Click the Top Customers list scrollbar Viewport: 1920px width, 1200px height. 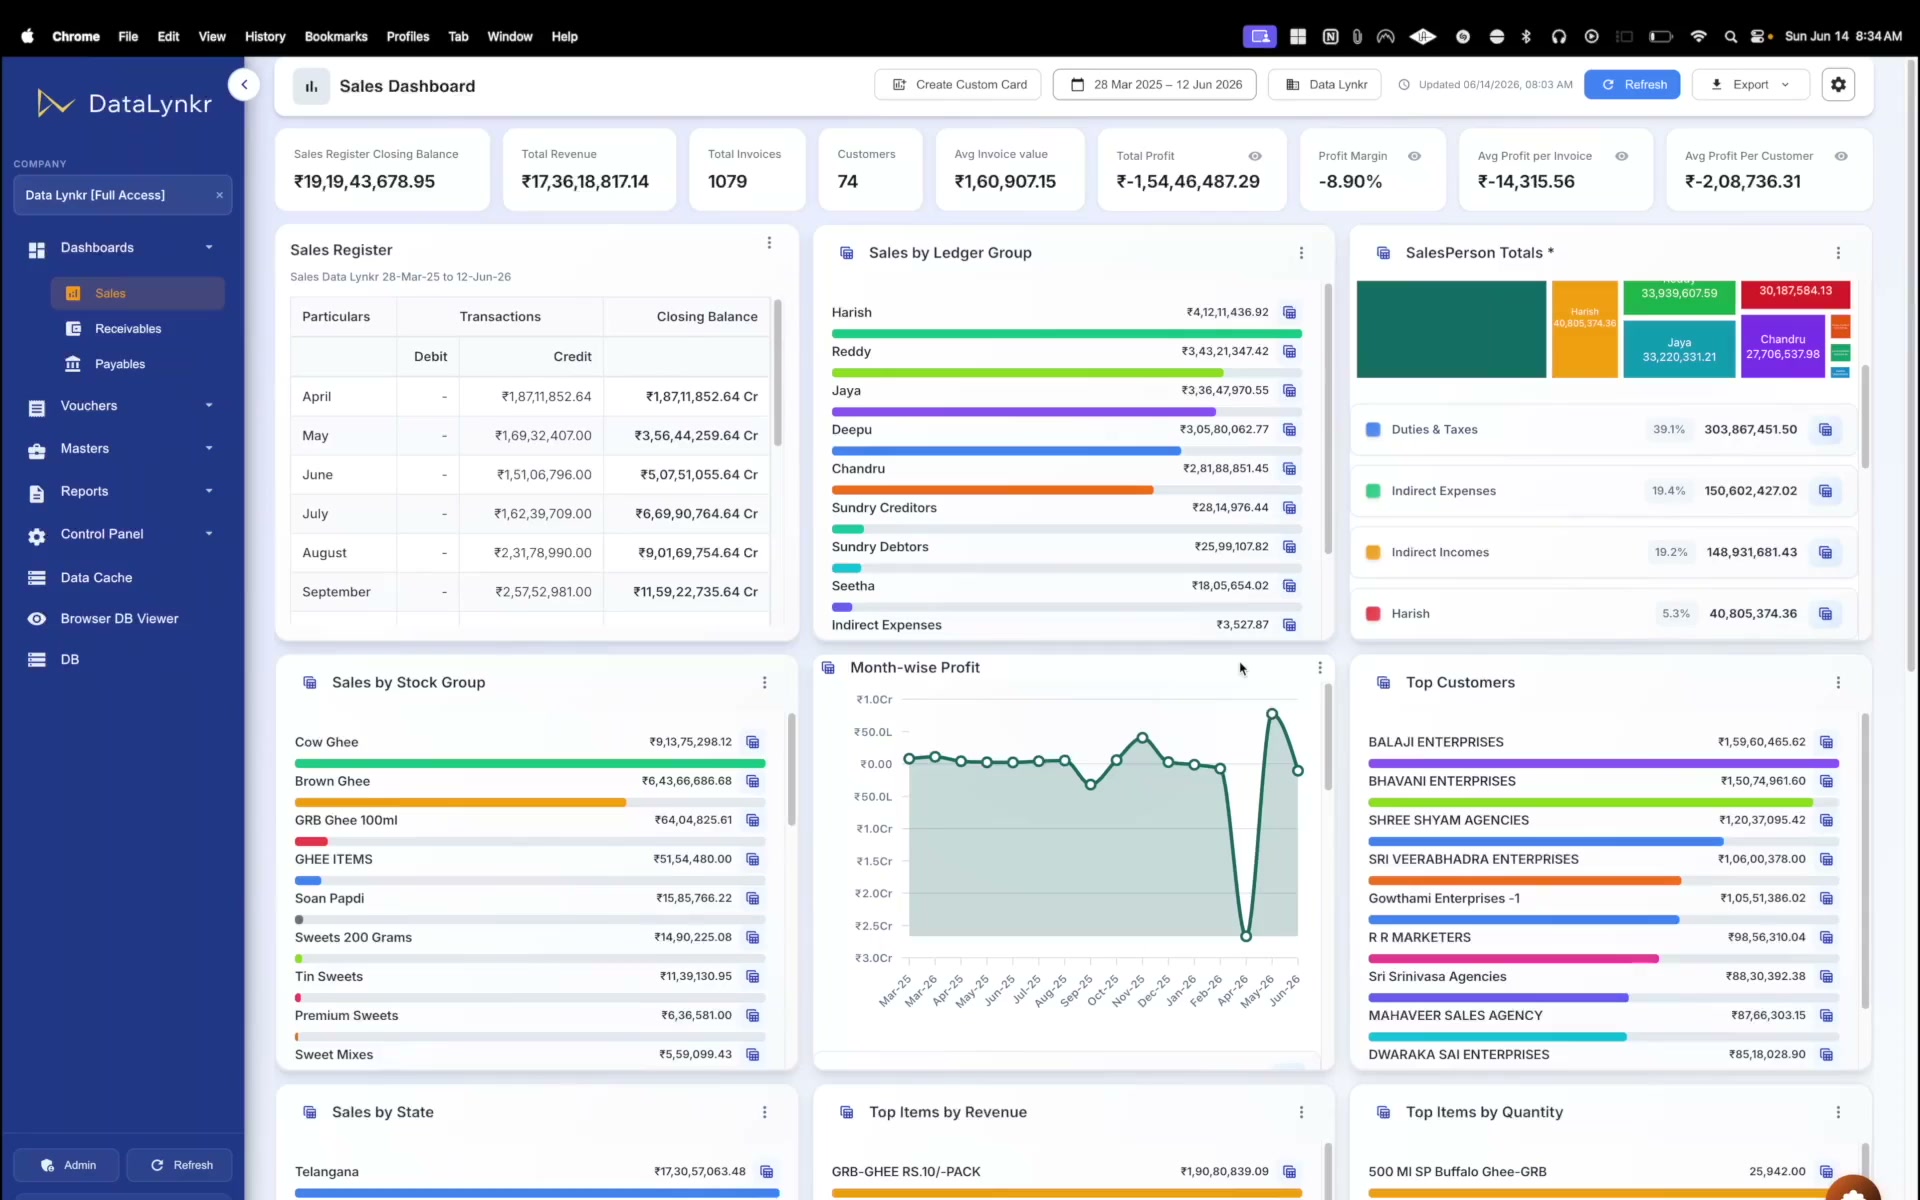[x=1864, y=860]
